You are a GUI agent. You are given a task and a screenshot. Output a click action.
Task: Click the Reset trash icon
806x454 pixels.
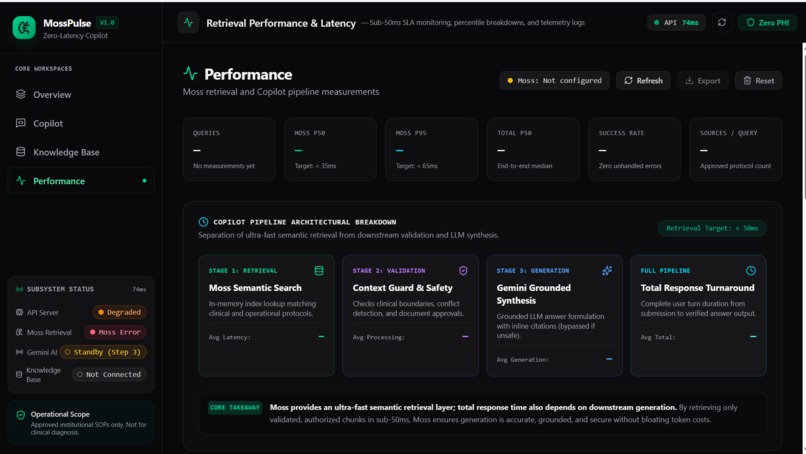click(747, 81)
